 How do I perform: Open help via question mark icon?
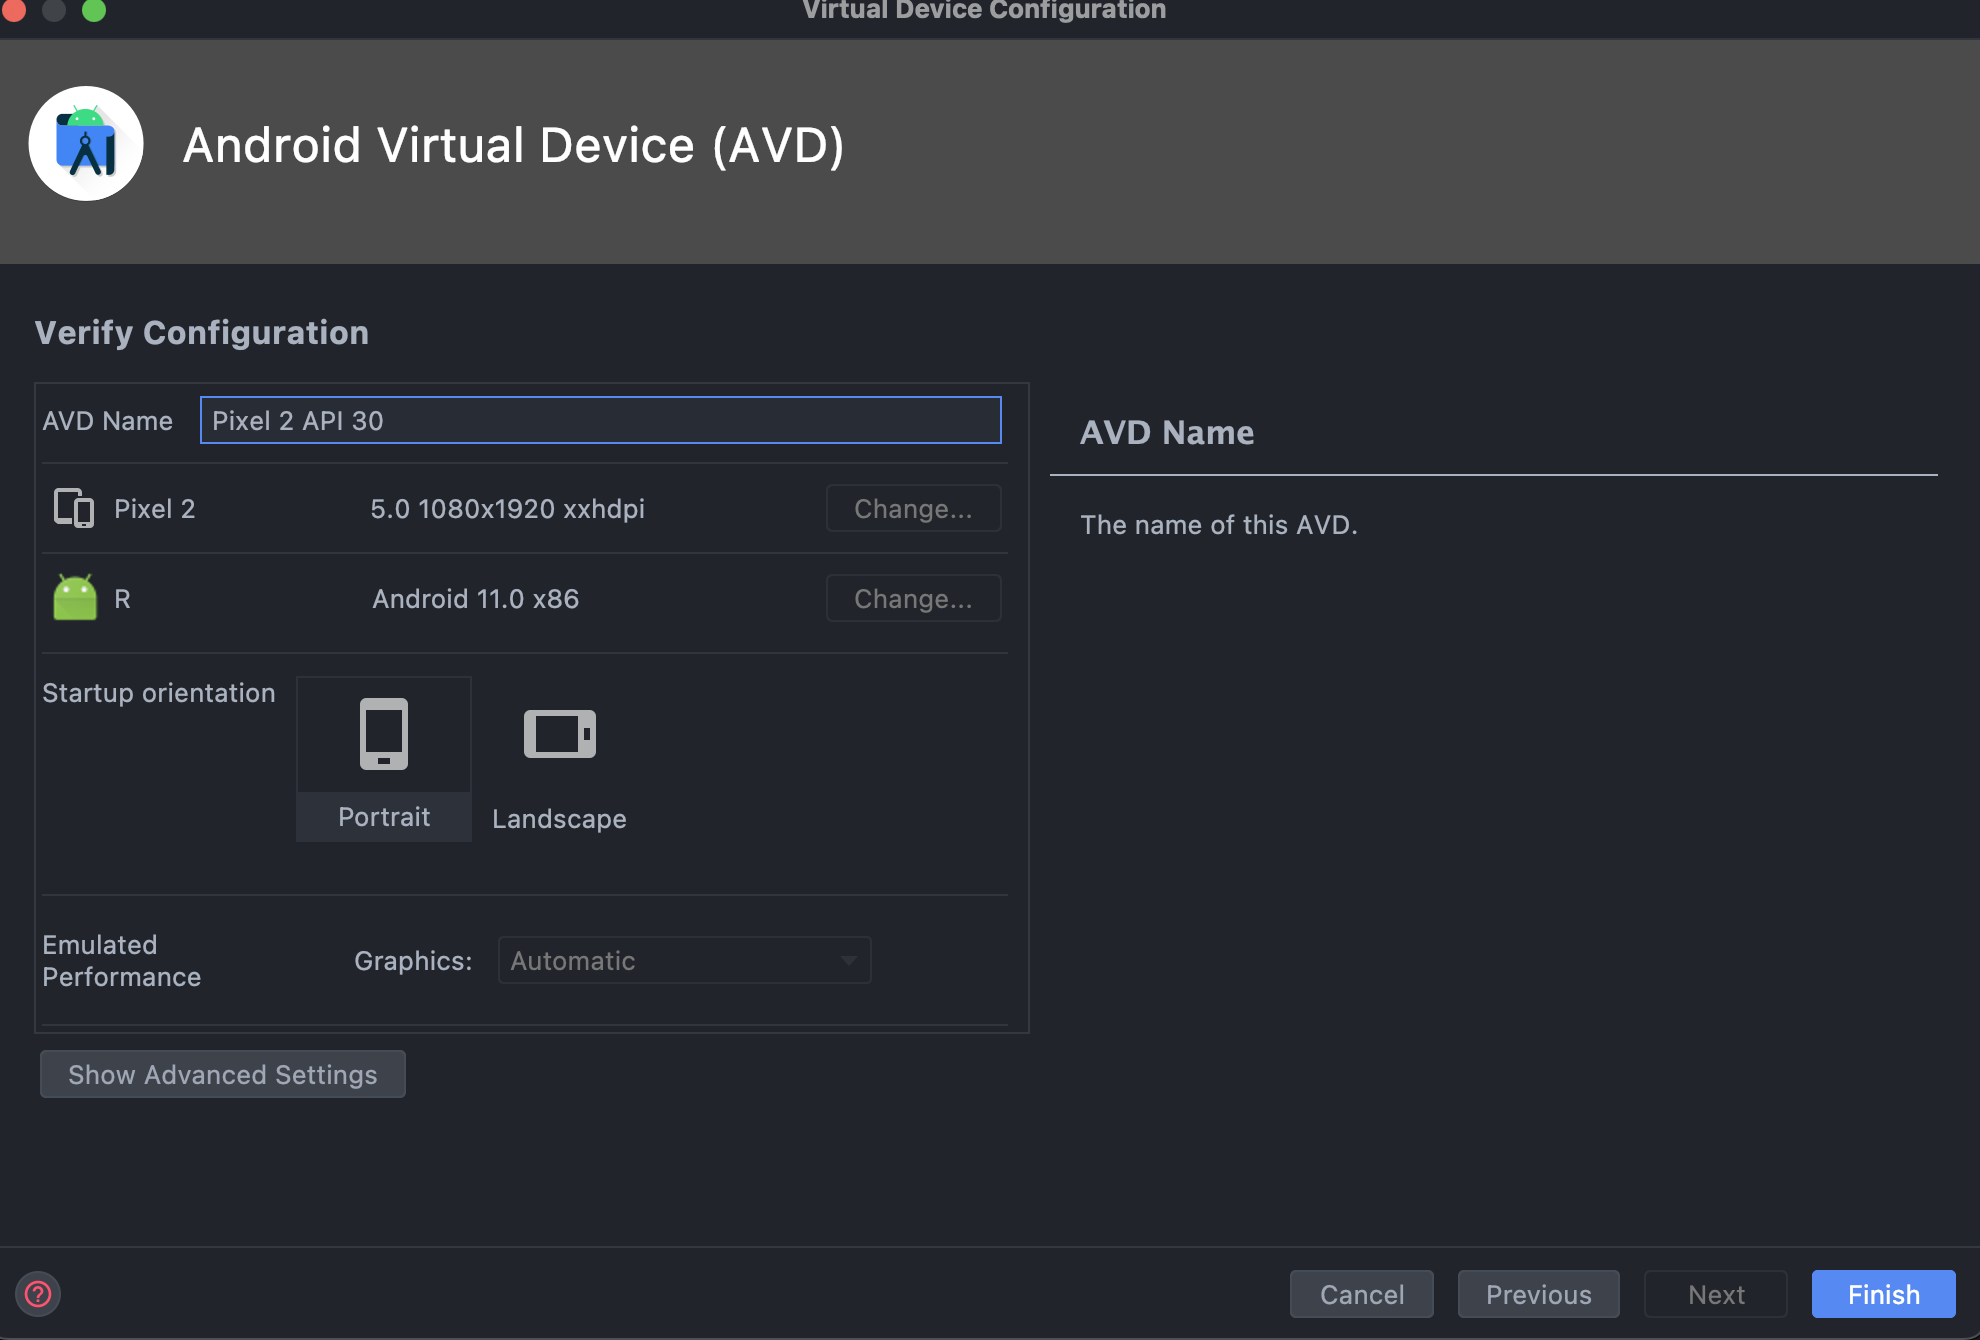coord(38,1294)
